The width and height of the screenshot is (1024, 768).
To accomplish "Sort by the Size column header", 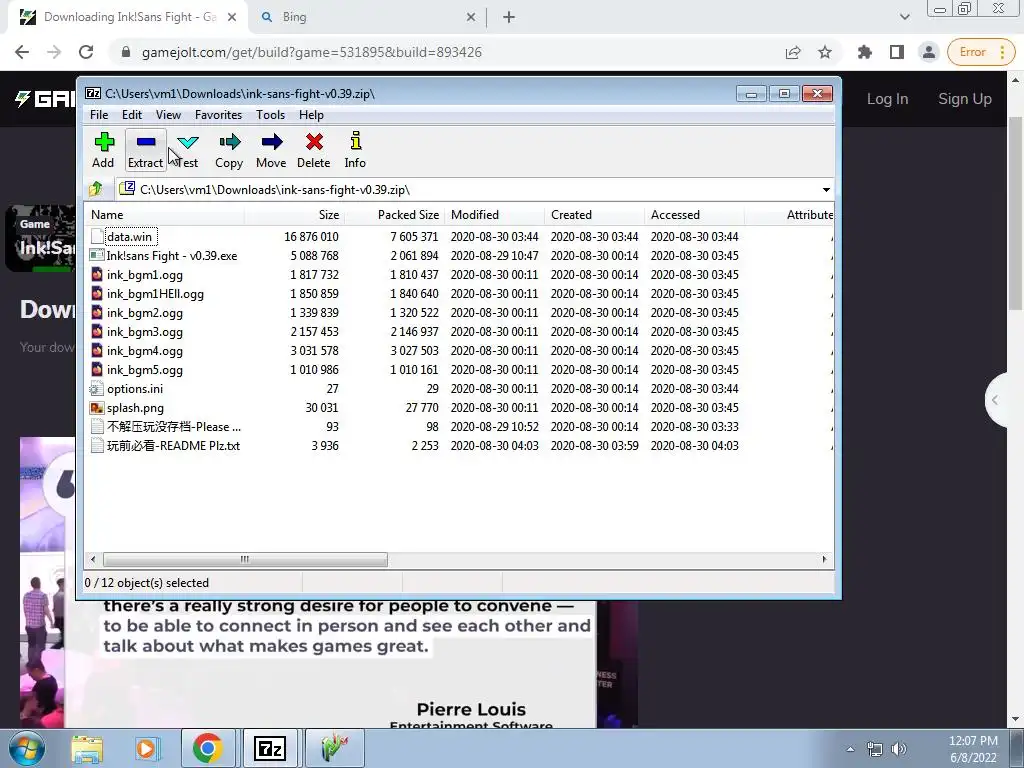I will point(295,215).
